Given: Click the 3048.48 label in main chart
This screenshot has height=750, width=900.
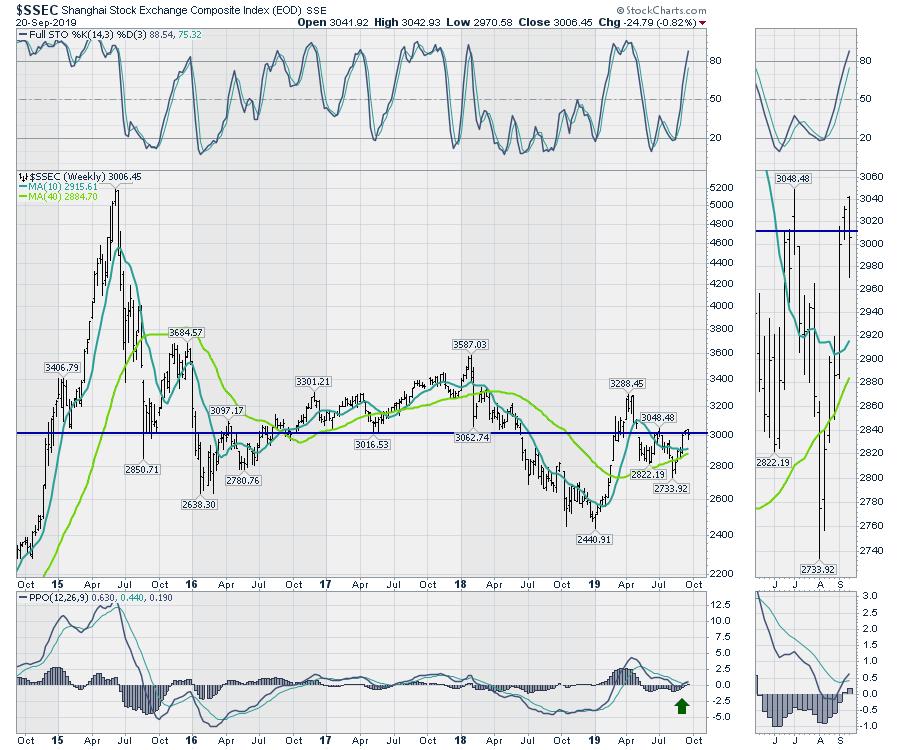Looking at the screenshot, I should [x=658, y=418].
